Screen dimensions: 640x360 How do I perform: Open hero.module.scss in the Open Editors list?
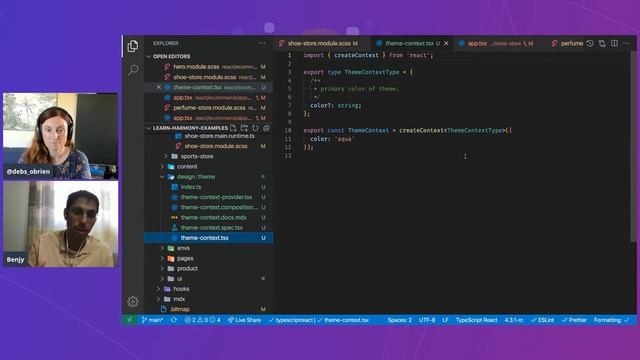point(208,67)
